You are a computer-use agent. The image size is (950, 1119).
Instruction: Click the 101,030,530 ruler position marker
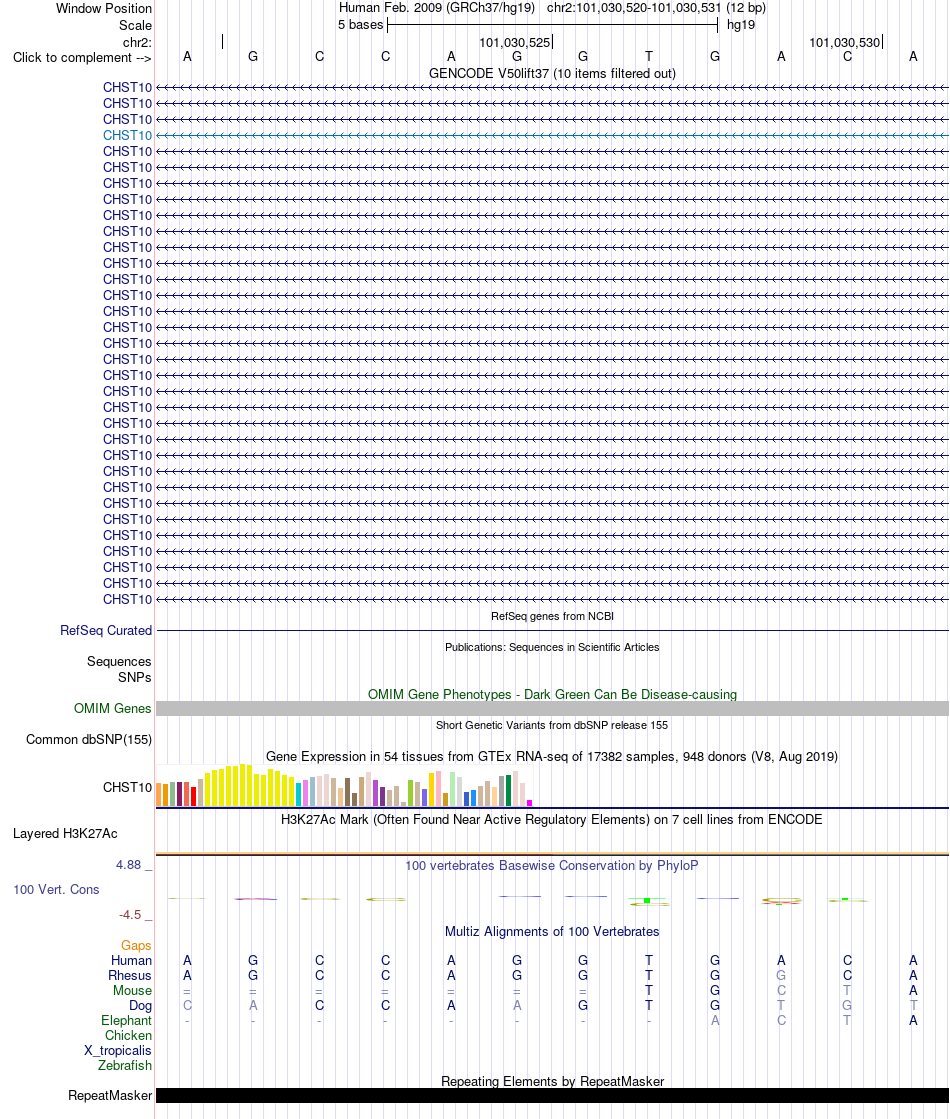click(x=845, y=43)
